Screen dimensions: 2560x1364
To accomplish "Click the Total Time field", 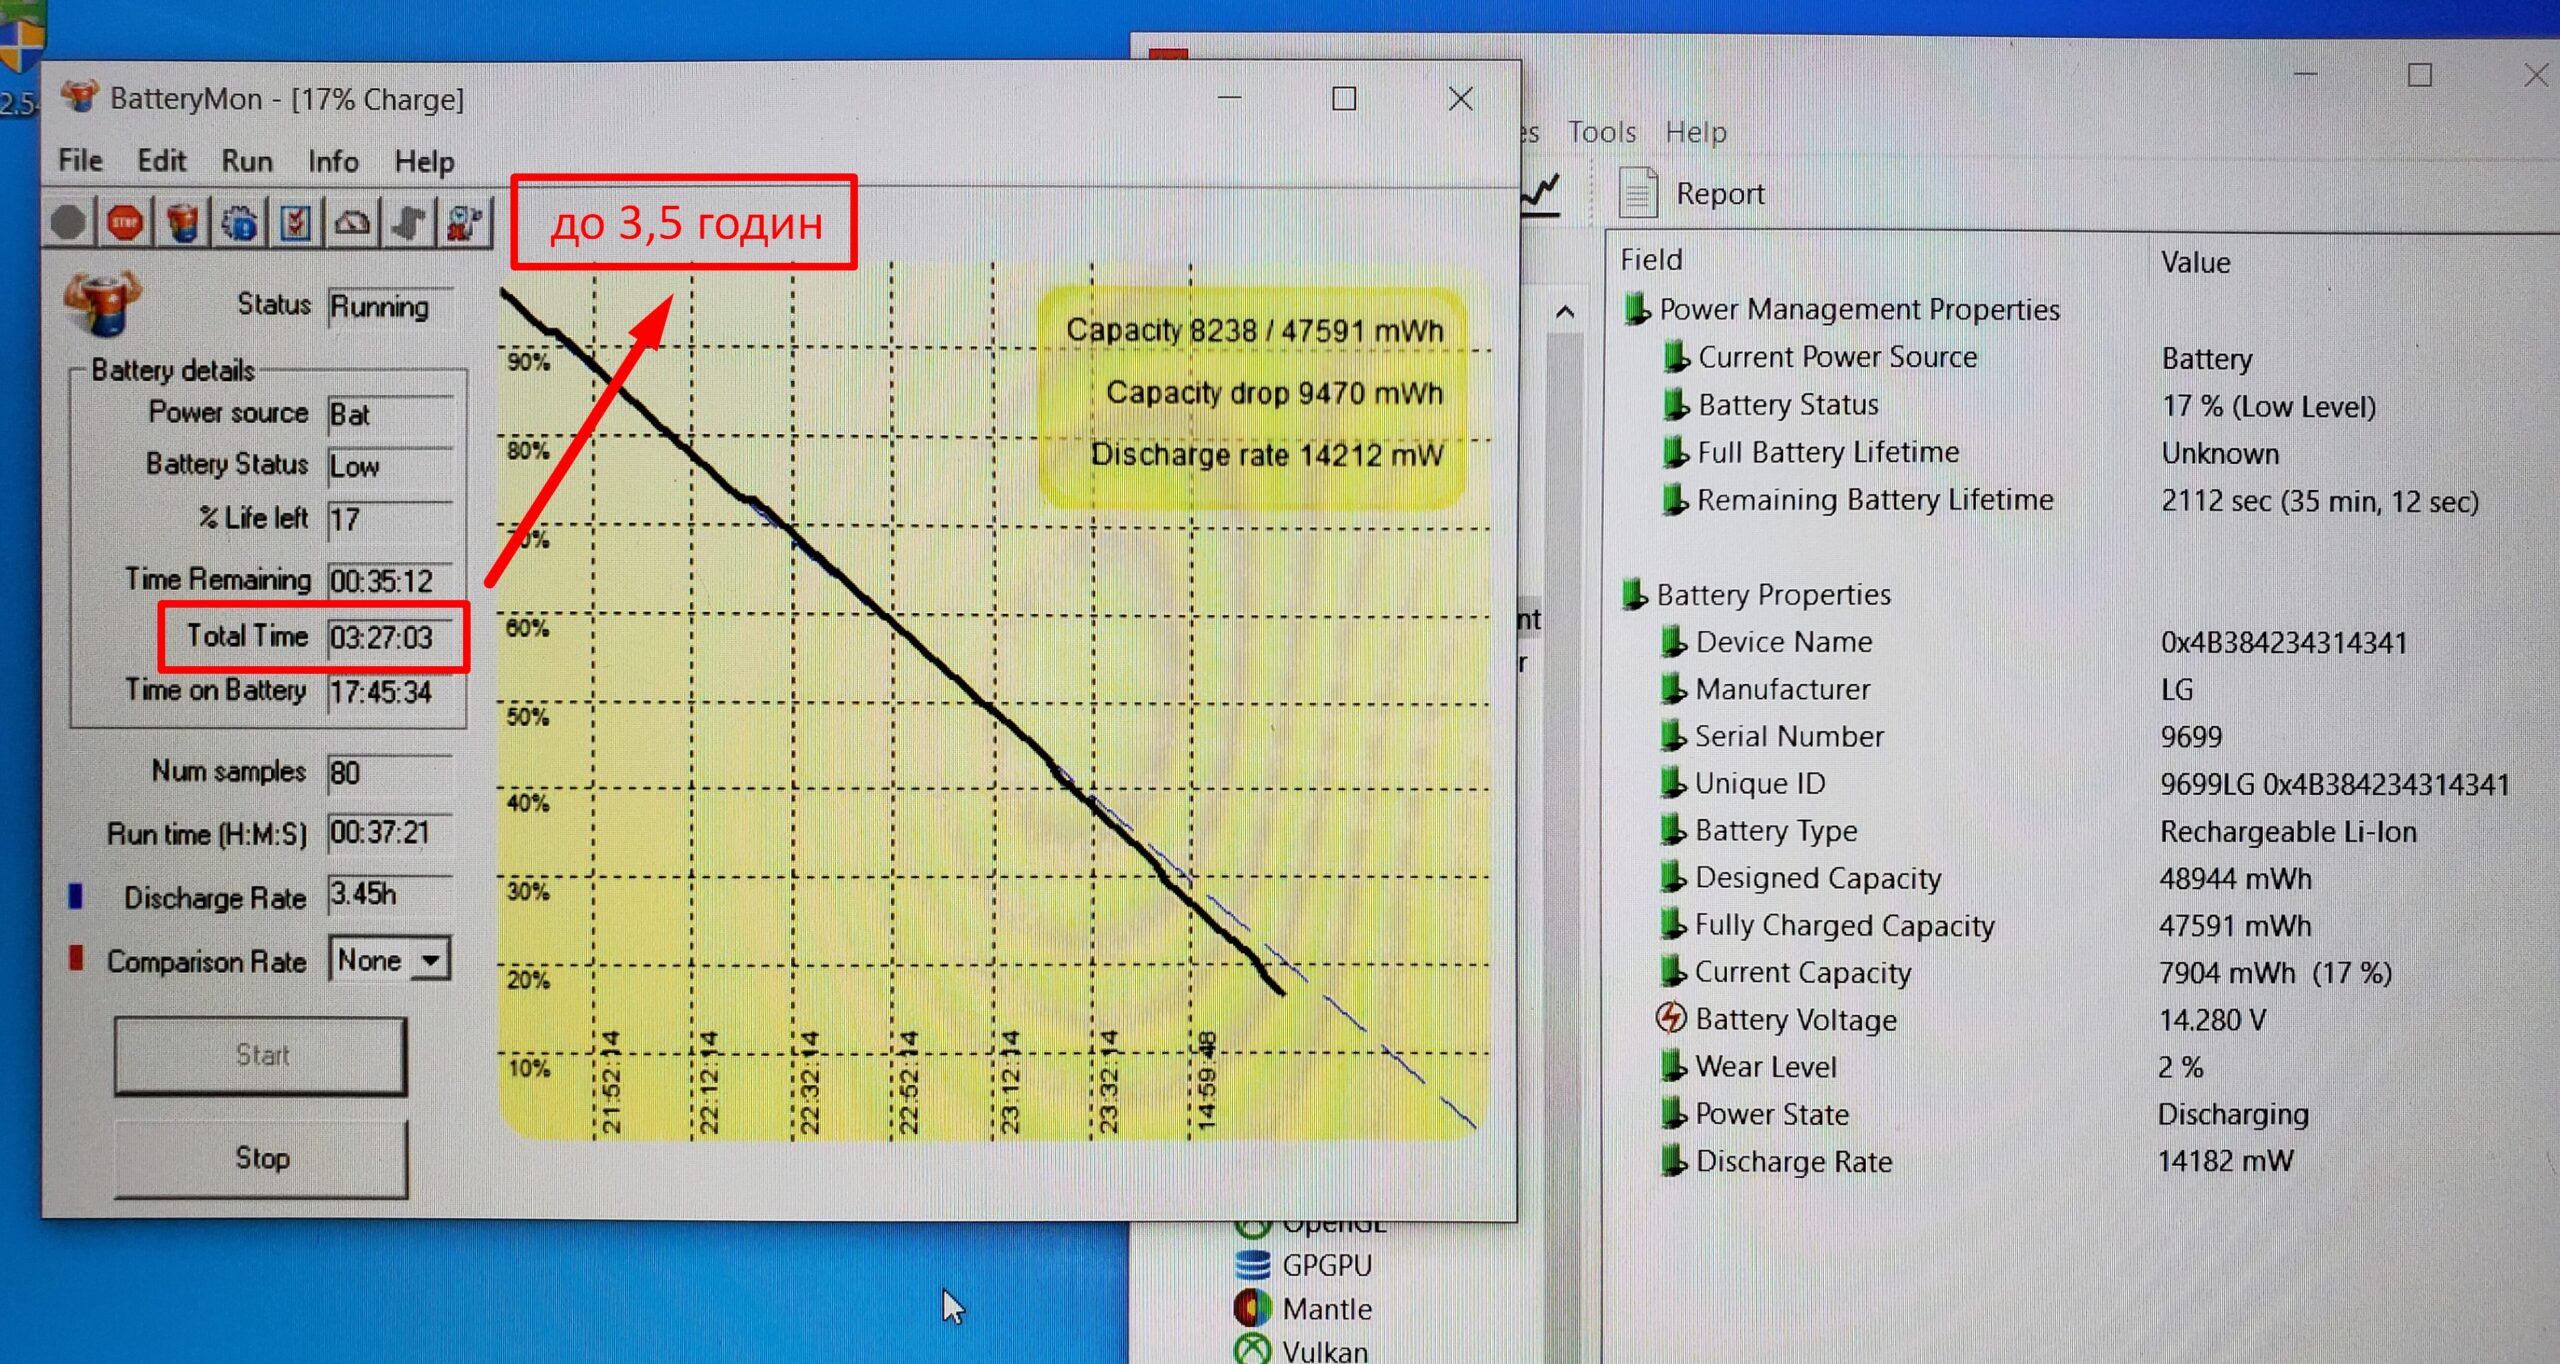I will (x=390, y=638).
